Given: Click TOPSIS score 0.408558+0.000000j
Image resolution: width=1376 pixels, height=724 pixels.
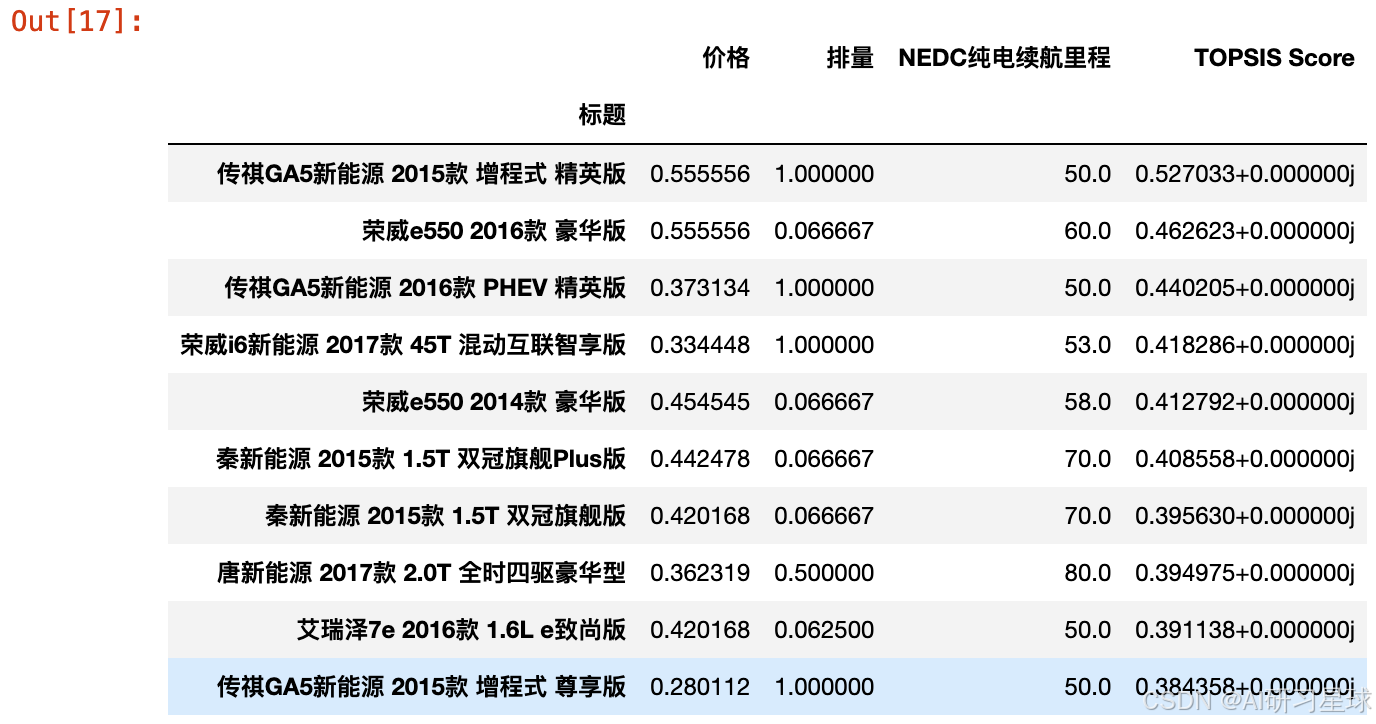Looking at the screenshot, I should tap(1244, 459).
